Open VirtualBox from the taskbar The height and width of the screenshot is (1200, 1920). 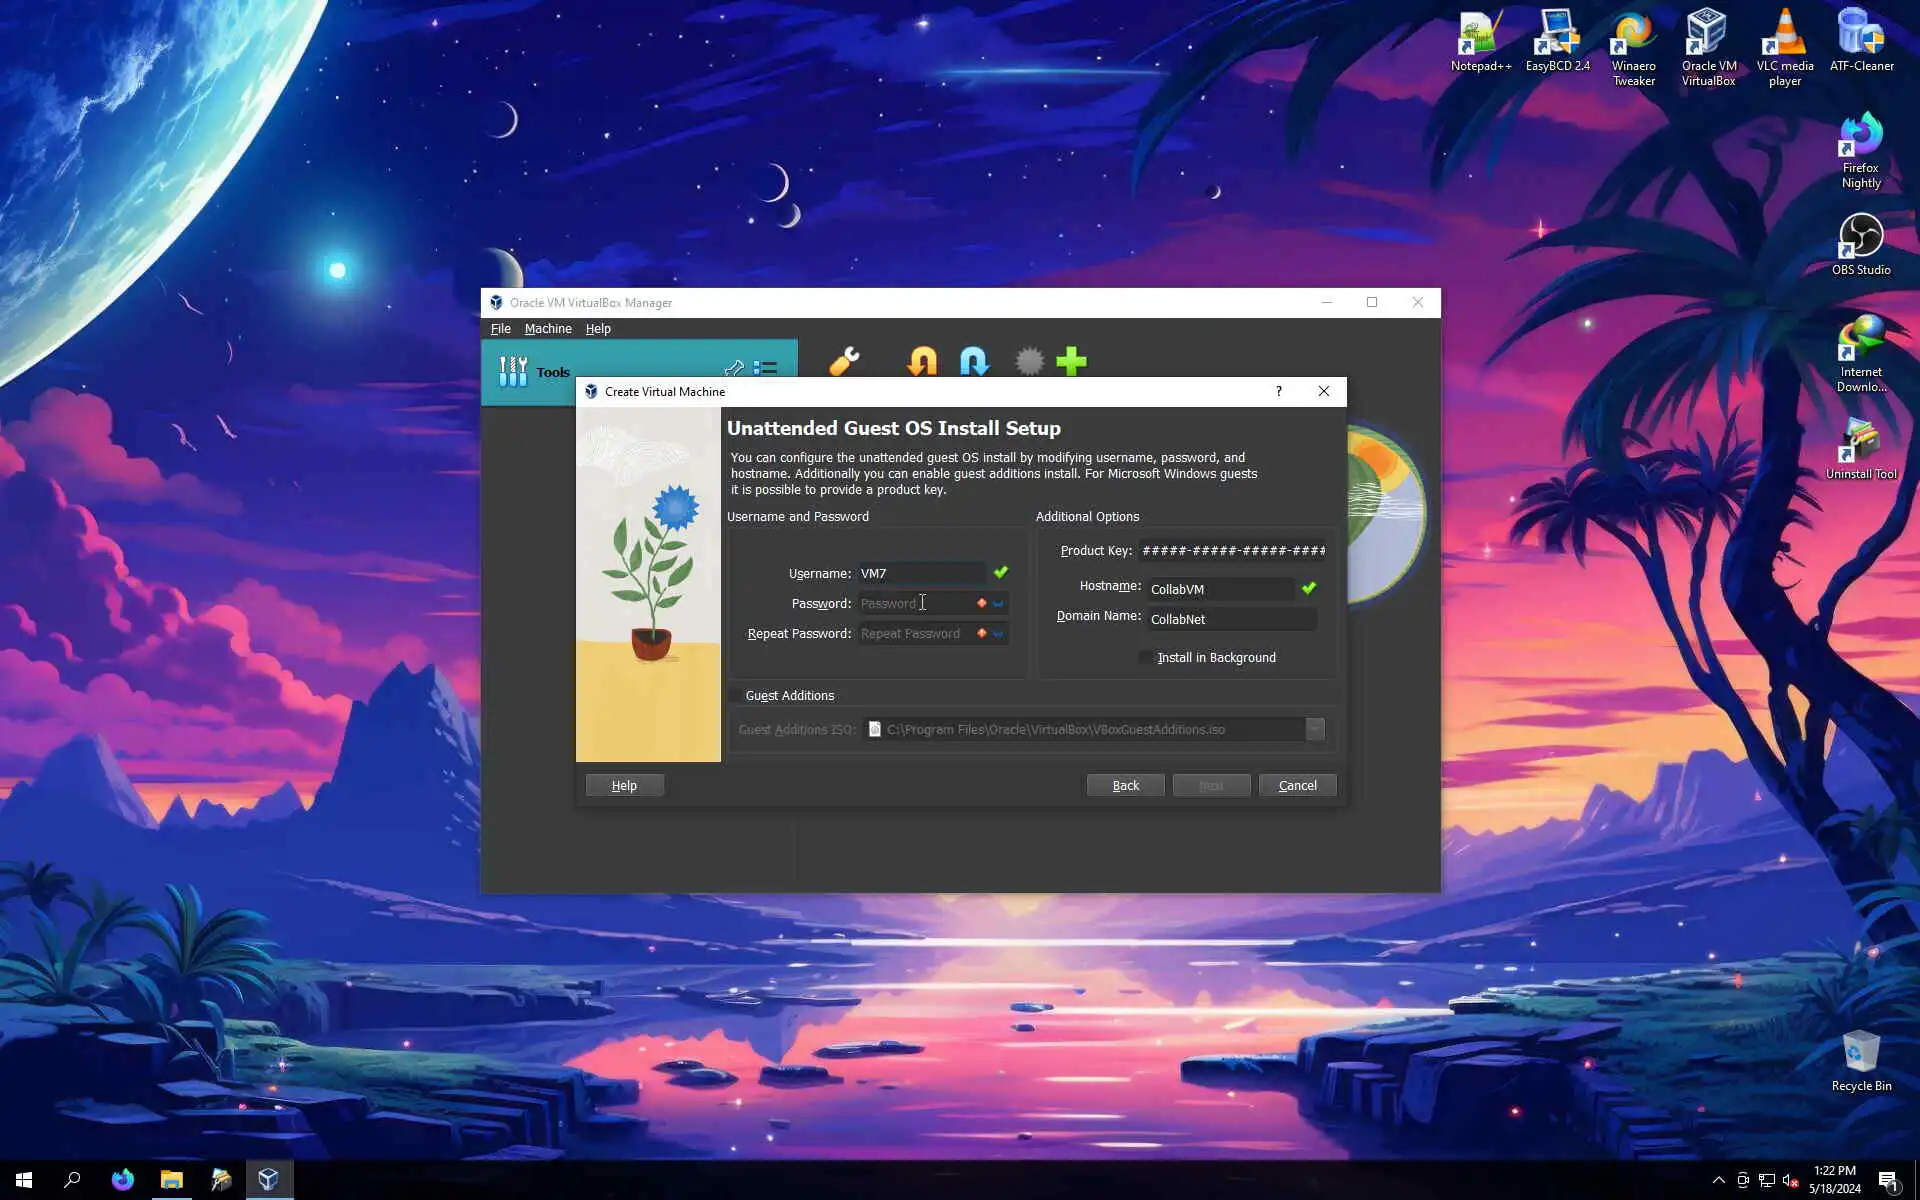(x=268, y=1179)
